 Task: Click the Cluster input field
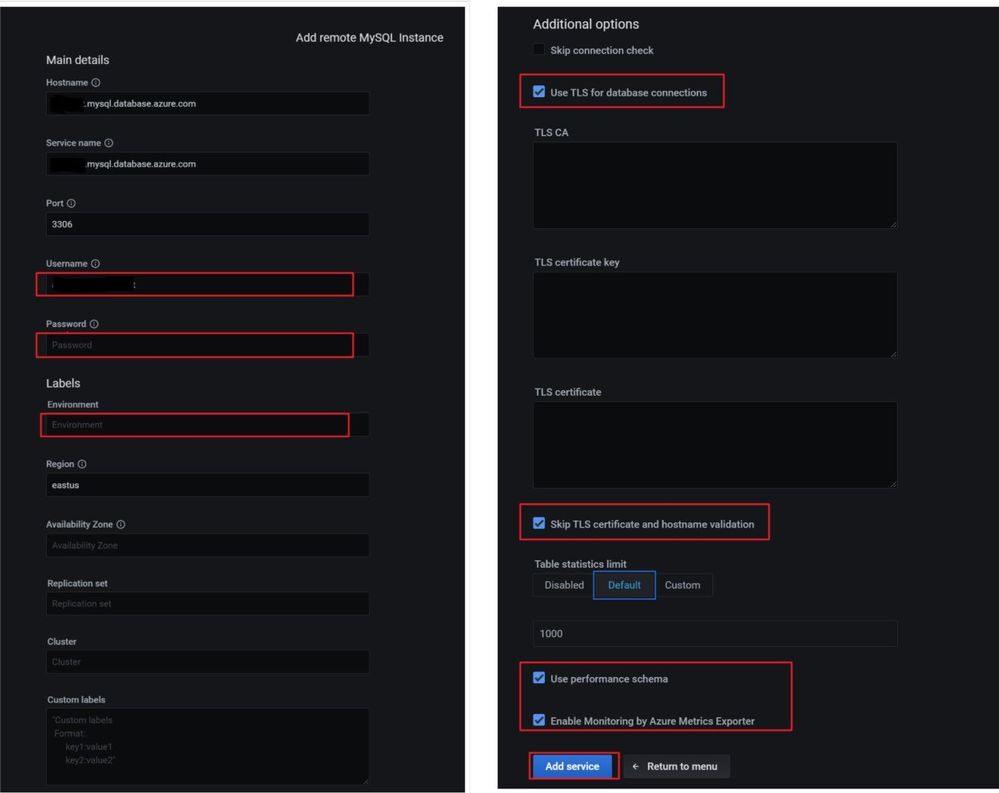click(x=208, y=662)
